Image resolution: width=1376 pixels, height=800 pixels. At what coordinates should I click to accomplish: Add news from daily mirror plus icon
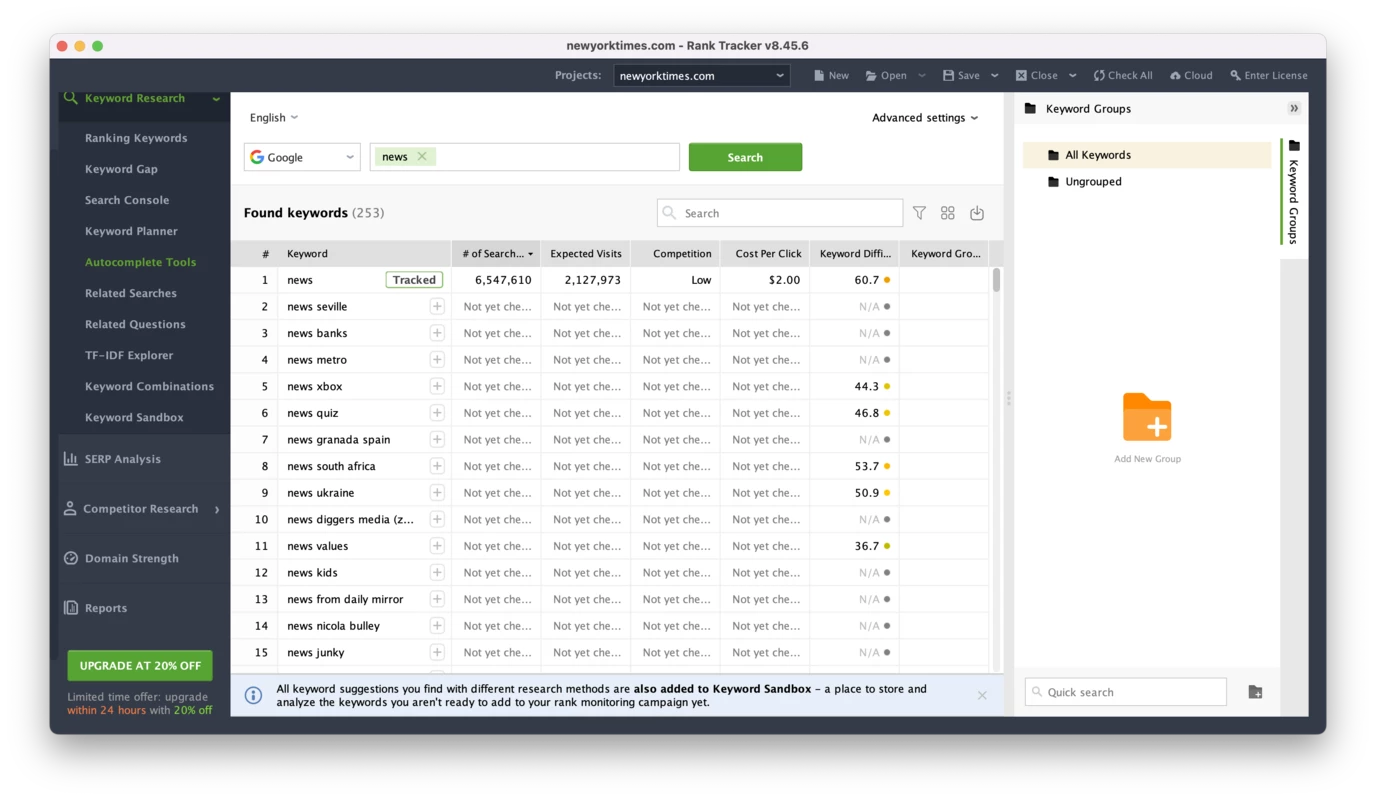tap(437, 599)
